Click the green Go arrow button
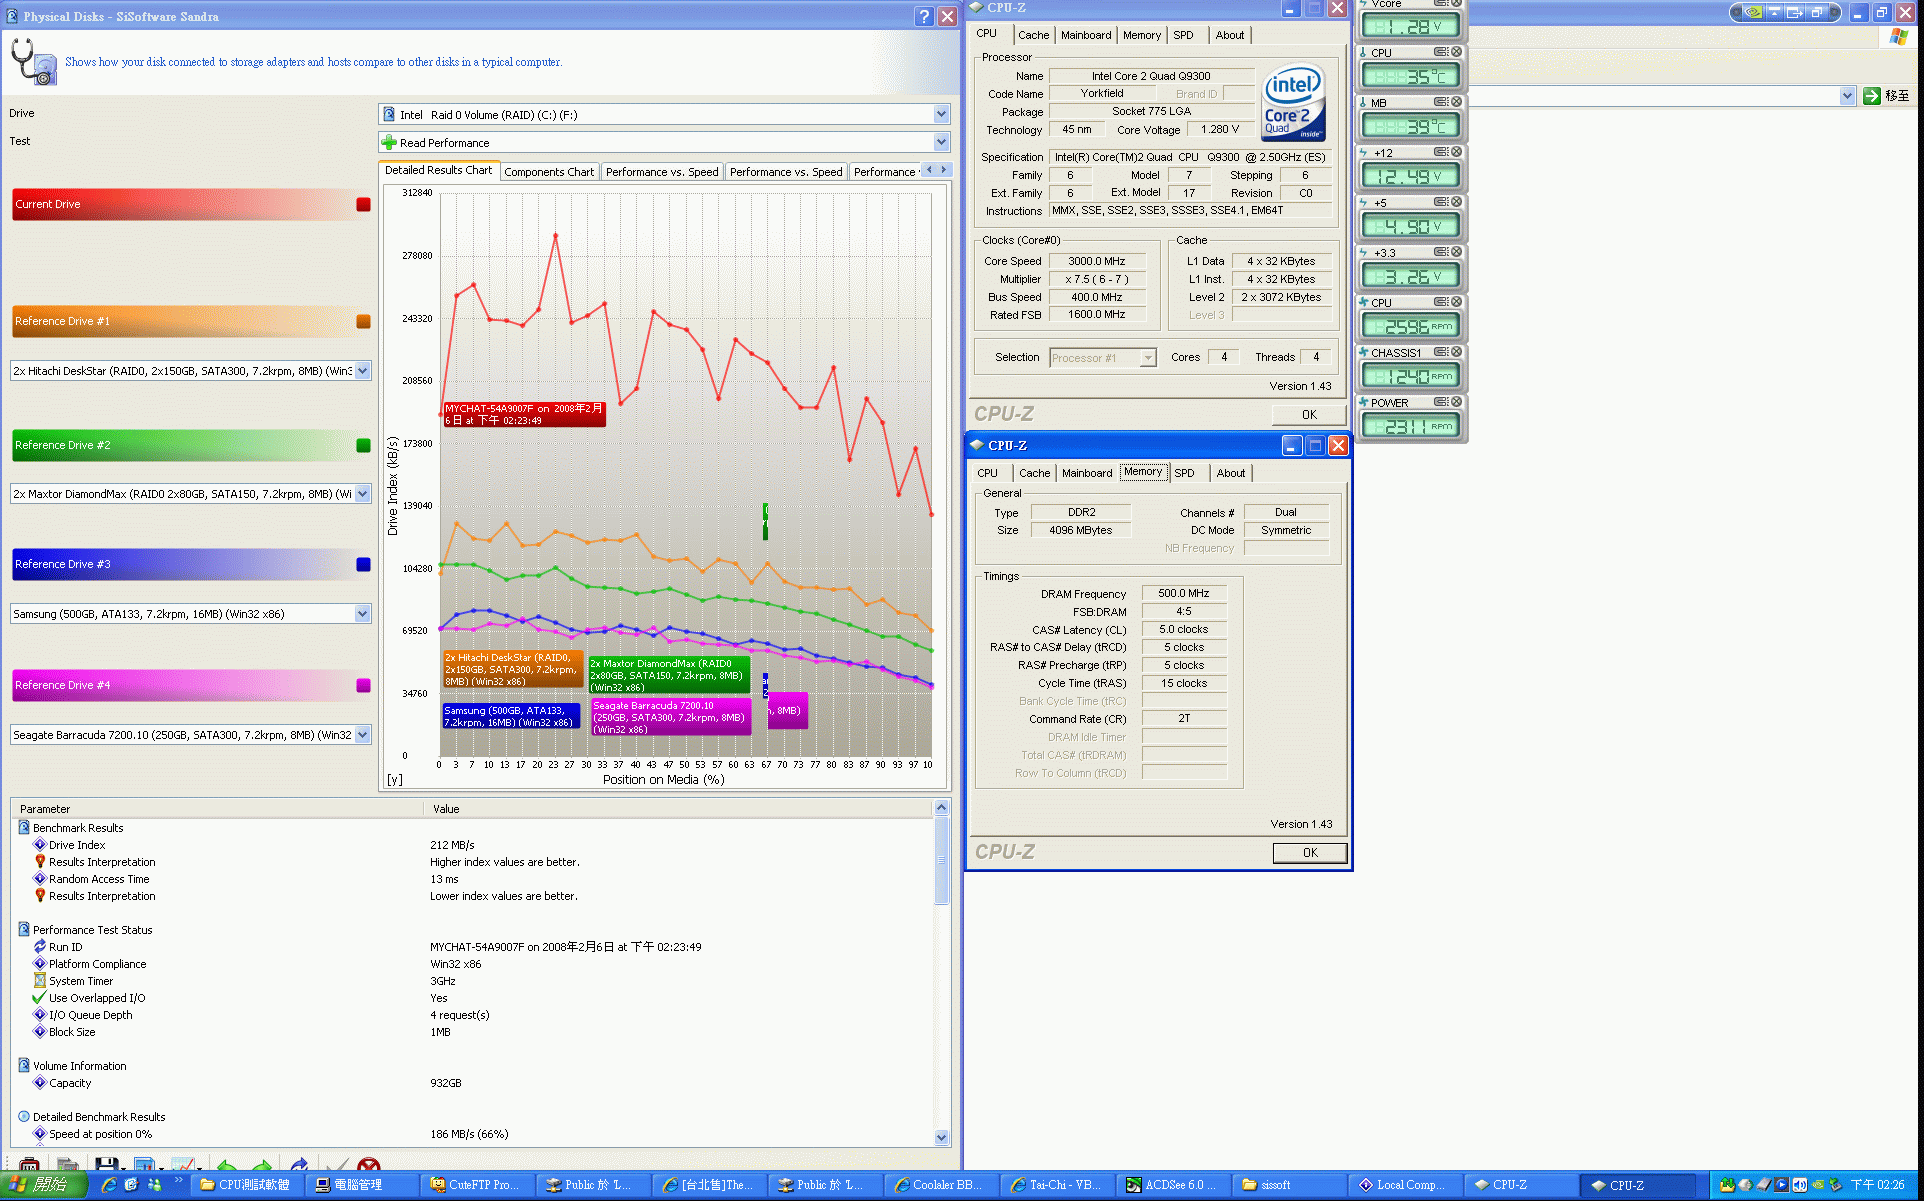 (1872, 96)
